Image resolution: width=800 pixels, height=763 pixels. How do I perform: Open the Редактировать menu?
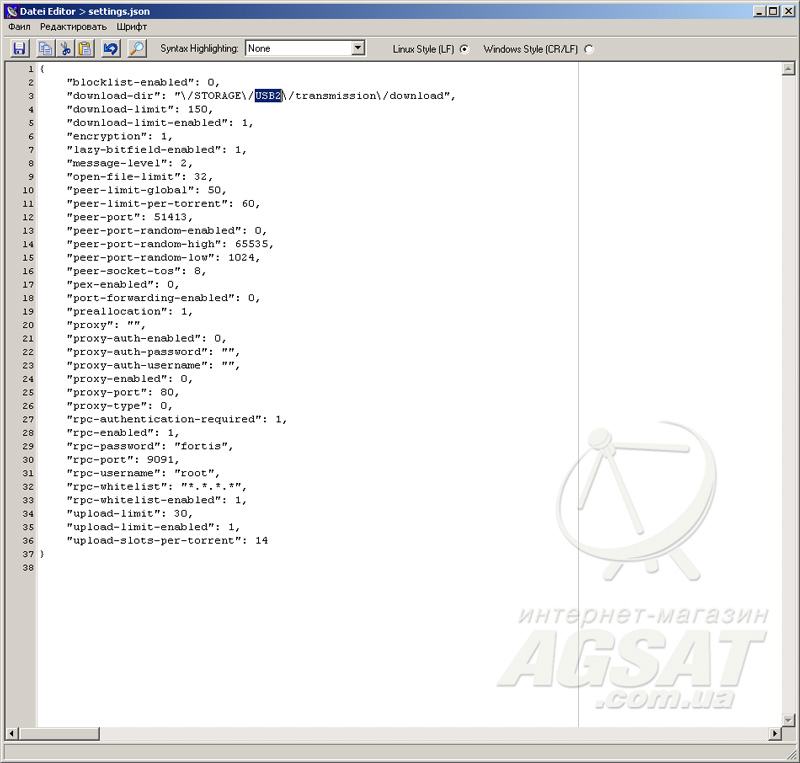[x=73, y=27]
